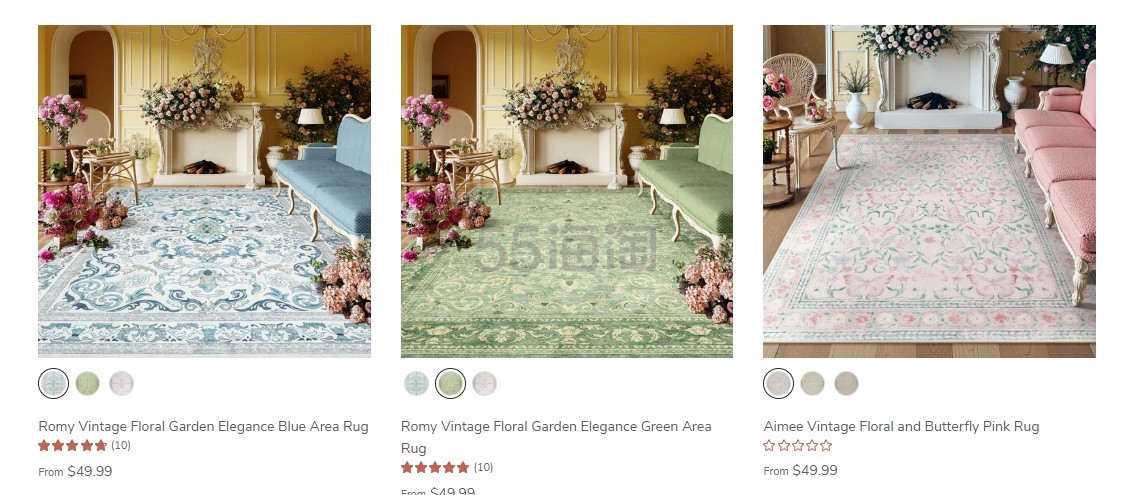Select the blue swatch under the Romy Blue rug
Viewport: 1132px width, 495px height.
[x=53, y=383]
